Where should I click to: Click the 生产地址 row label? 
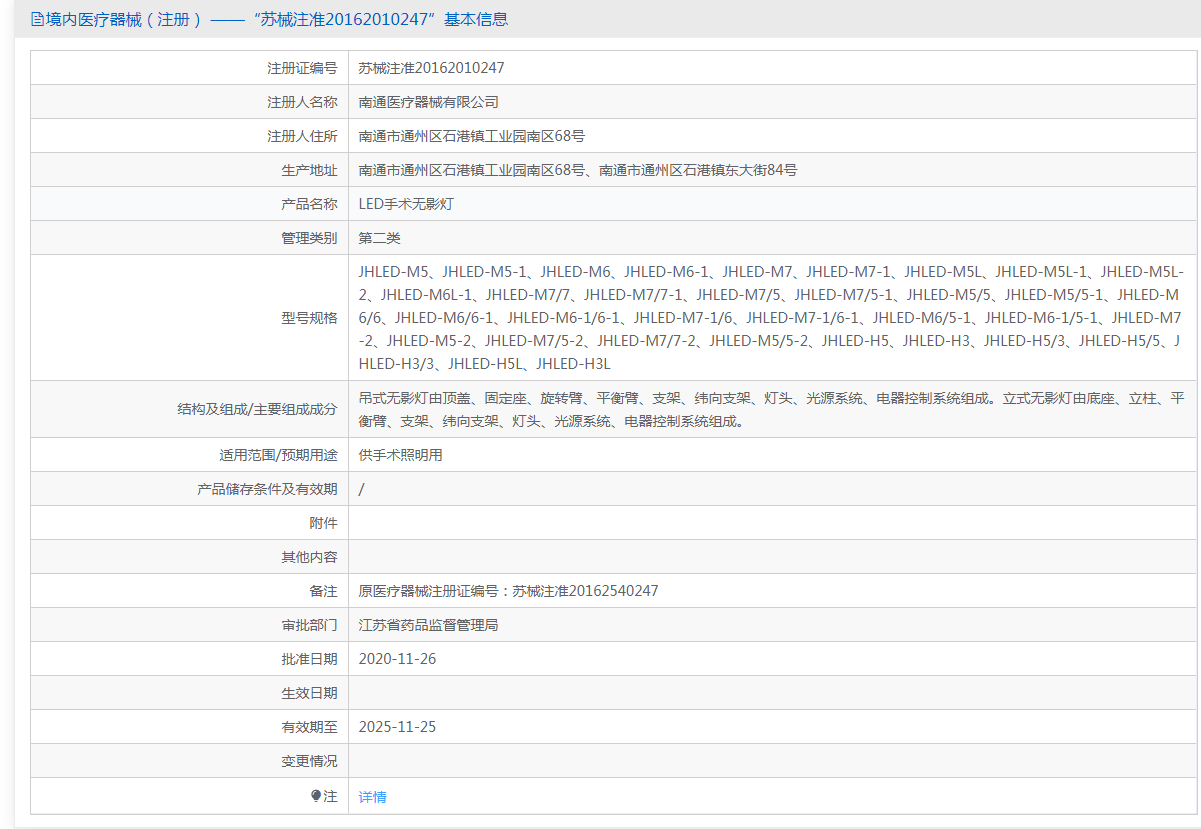(309, 170)
